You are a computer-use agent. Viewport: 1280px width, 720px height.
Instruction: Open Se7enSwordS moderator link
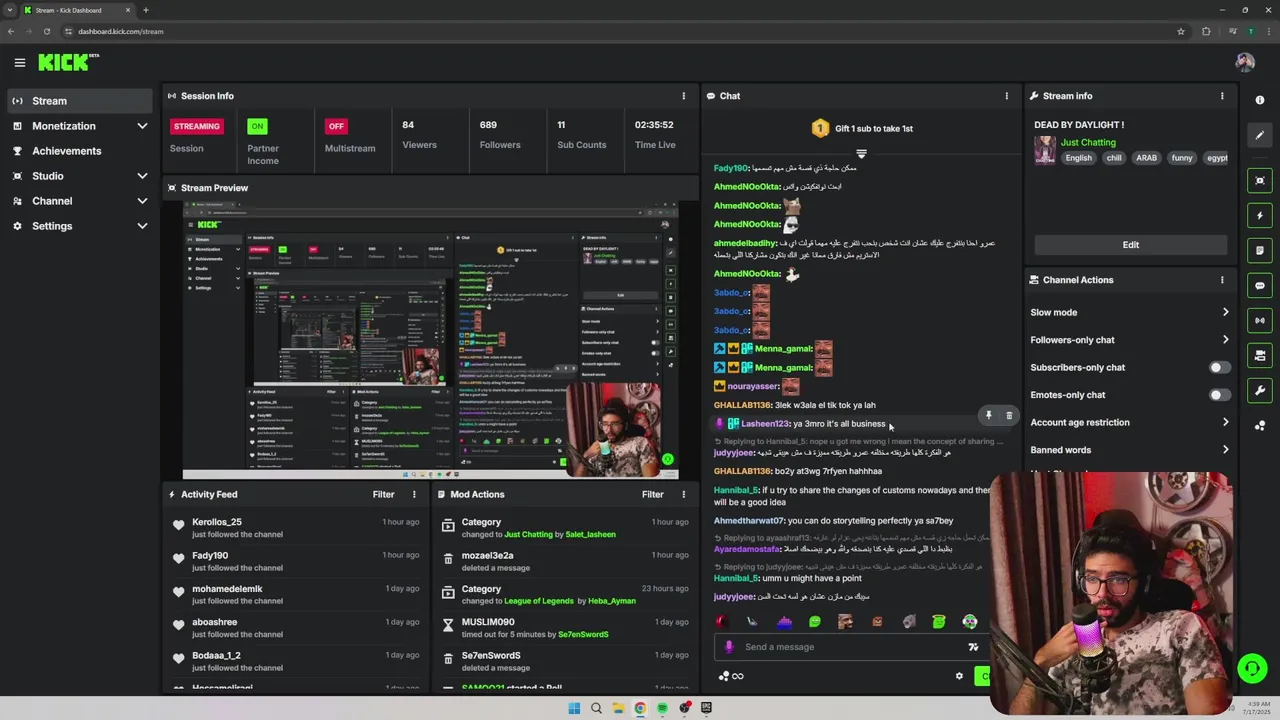(x=582, y=635)
